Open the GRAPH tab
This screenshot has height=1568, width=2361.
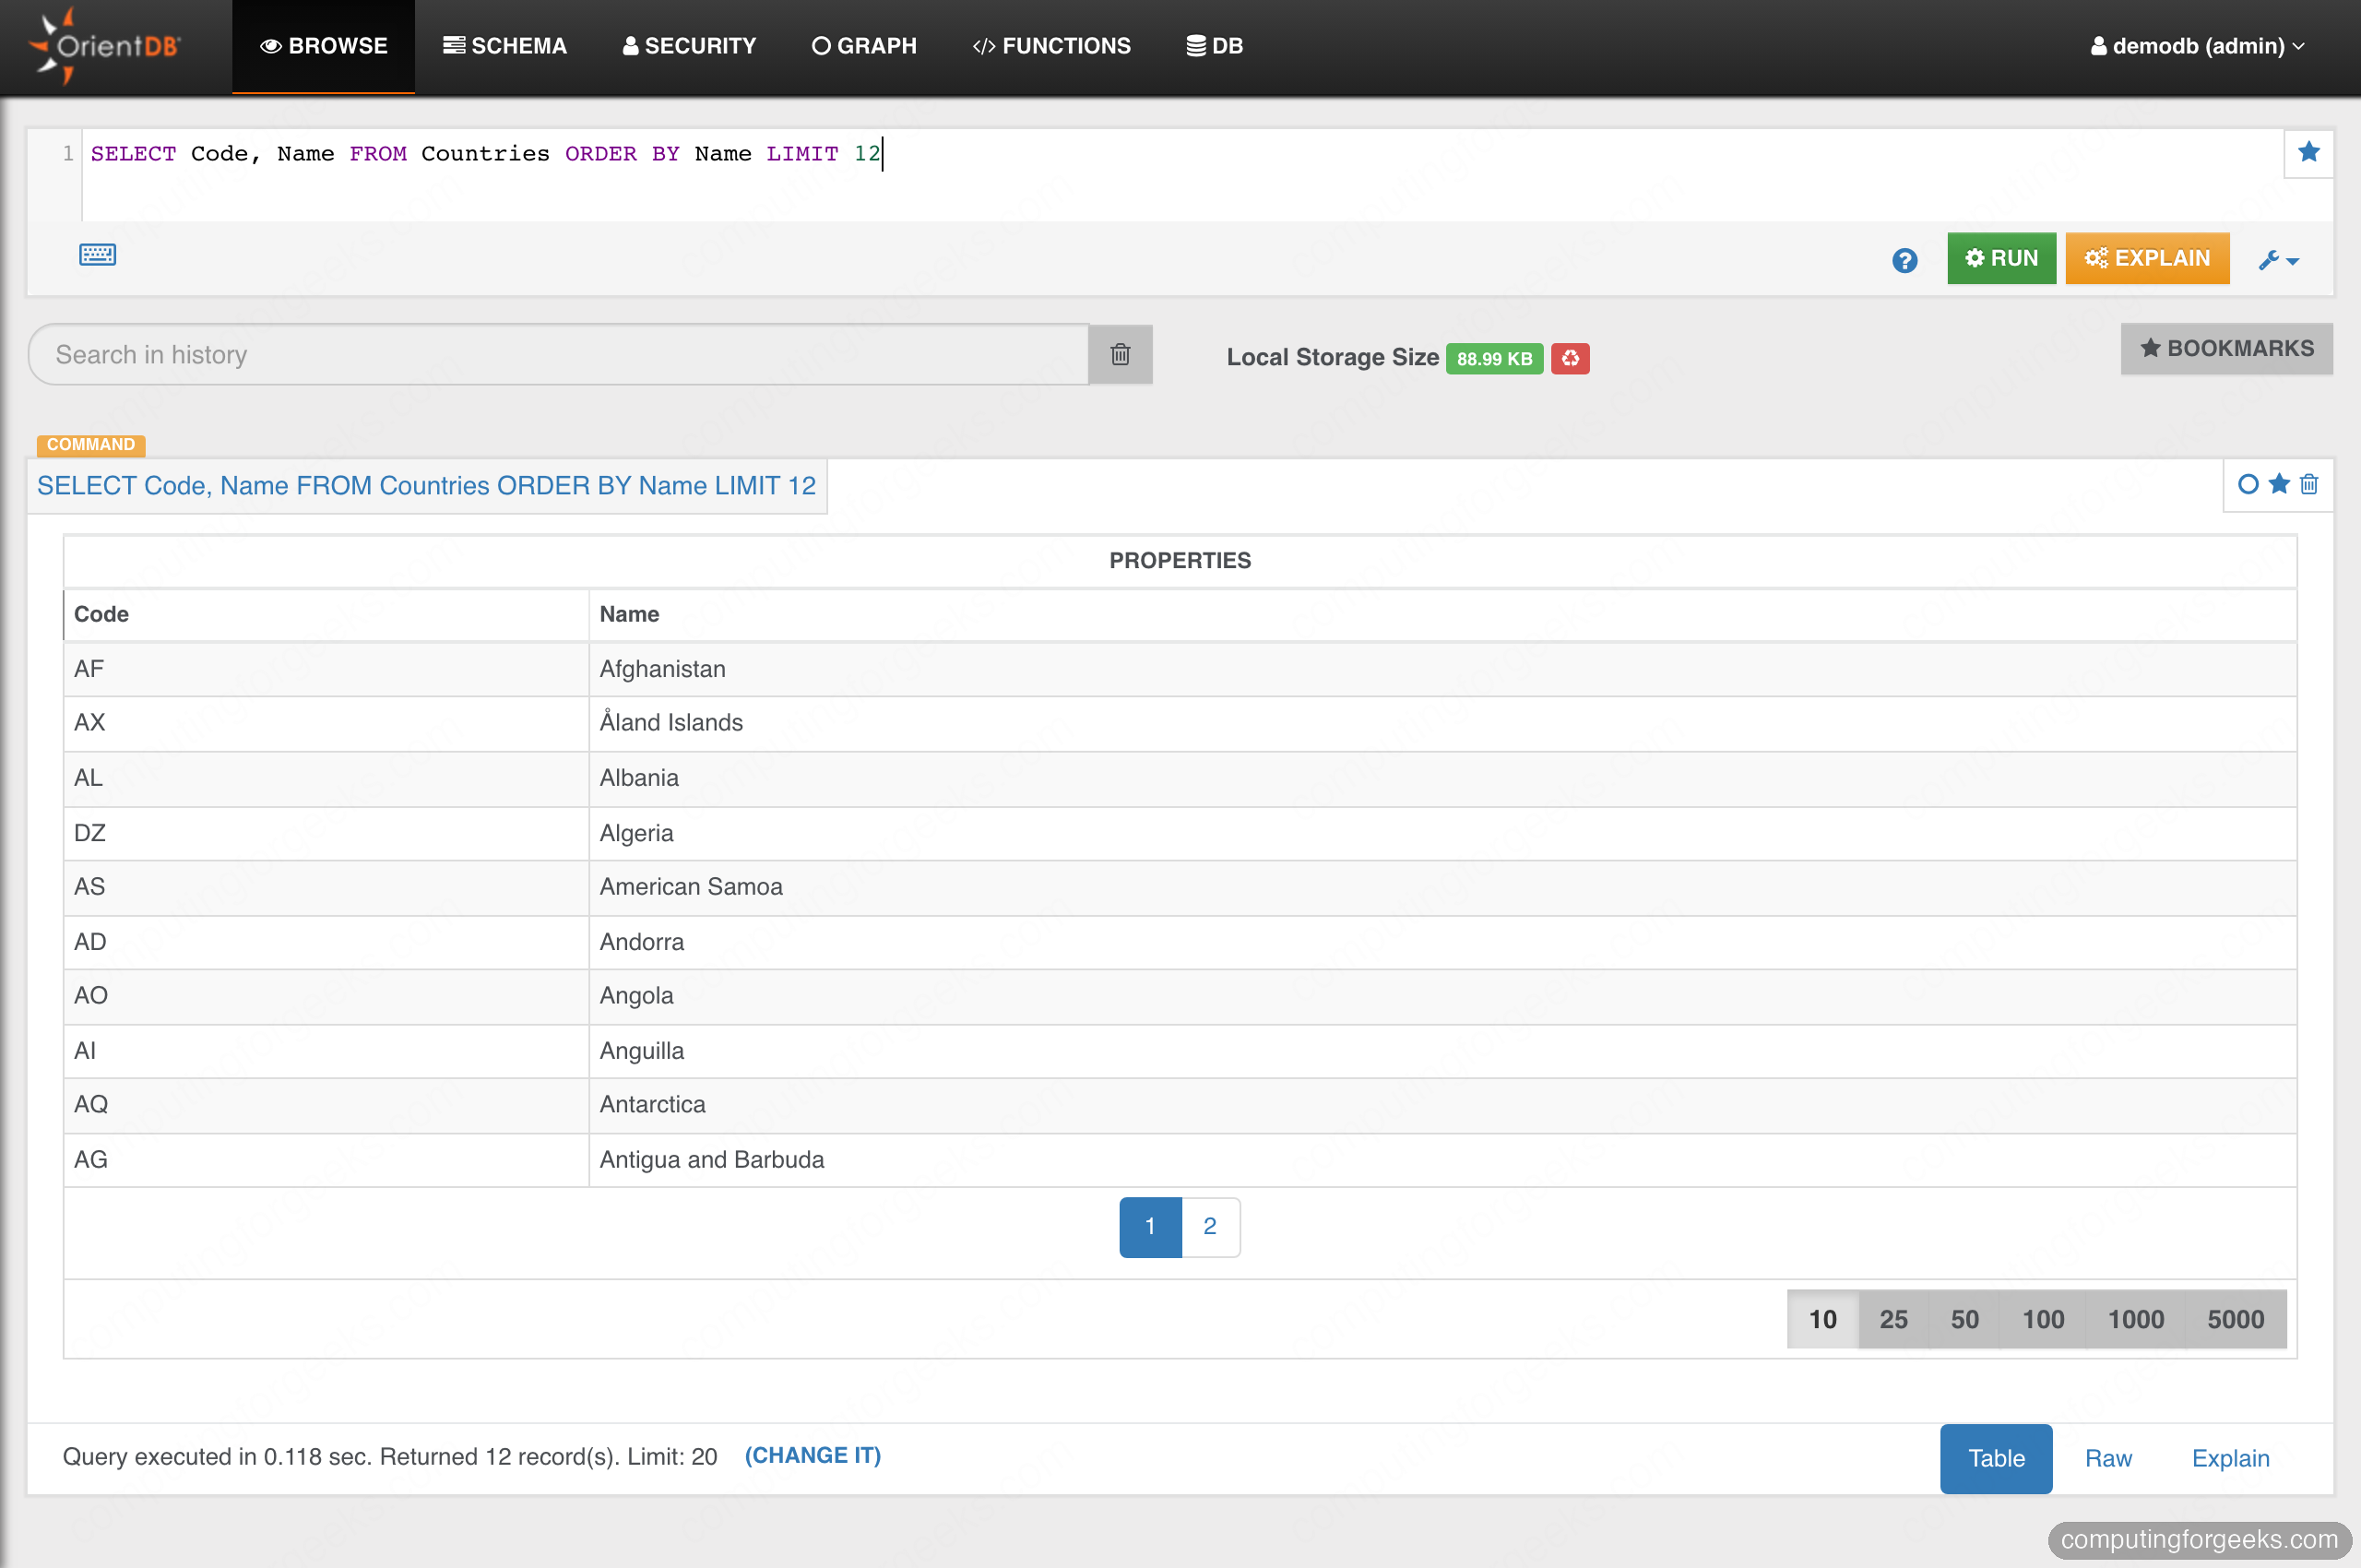864,46
